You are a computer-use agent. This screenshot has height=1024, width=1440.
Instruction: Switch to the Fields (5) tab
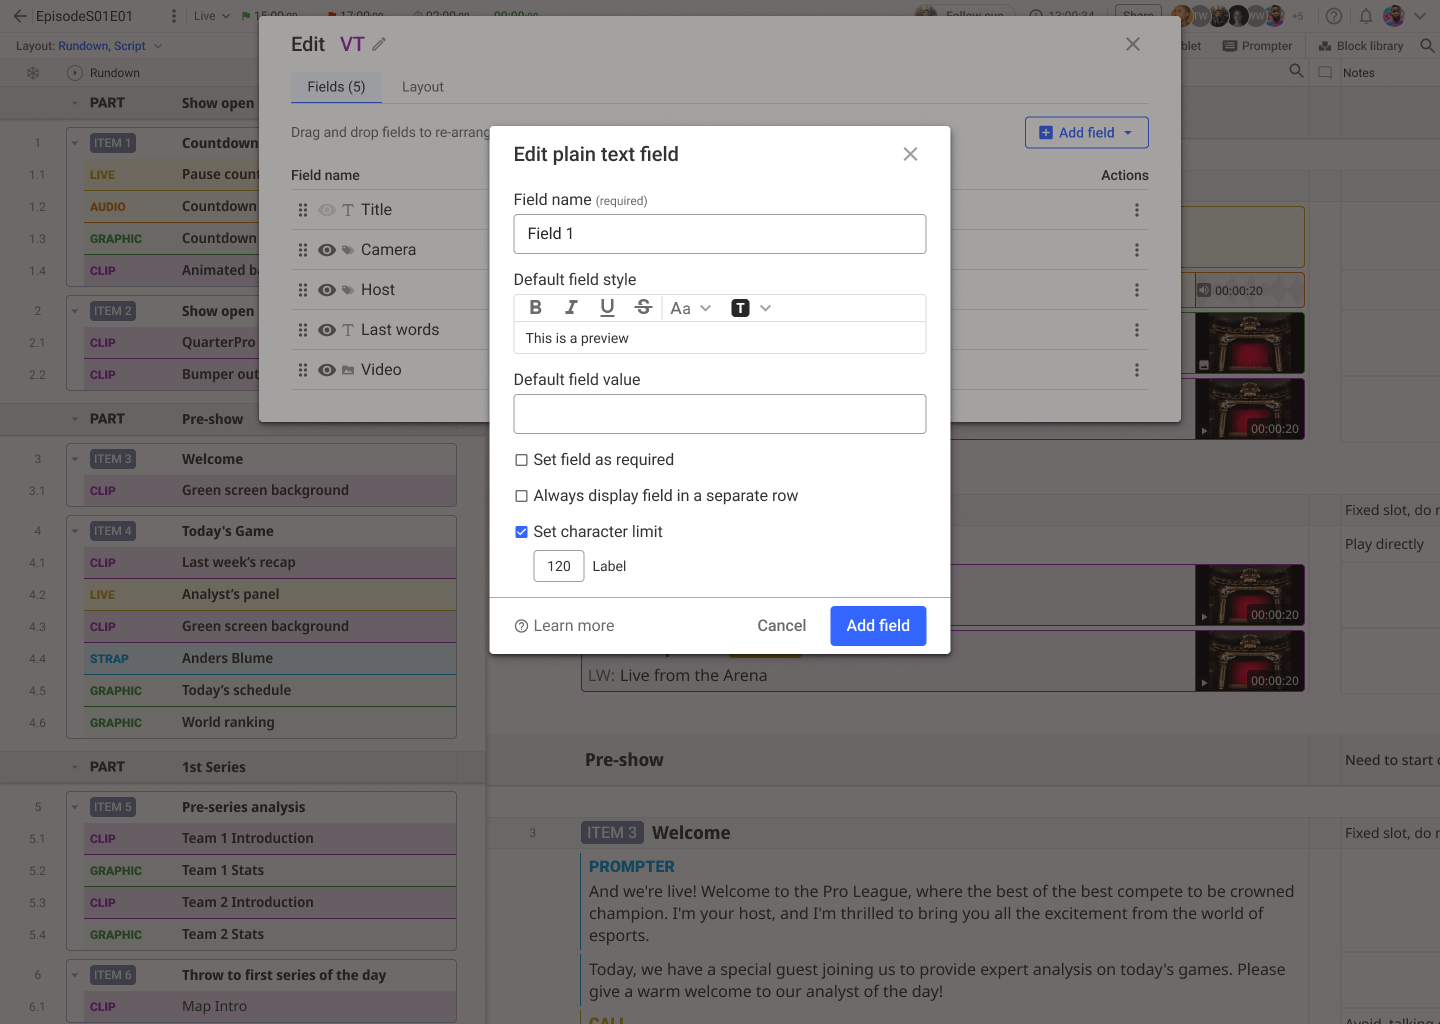[x=336, y=87]
